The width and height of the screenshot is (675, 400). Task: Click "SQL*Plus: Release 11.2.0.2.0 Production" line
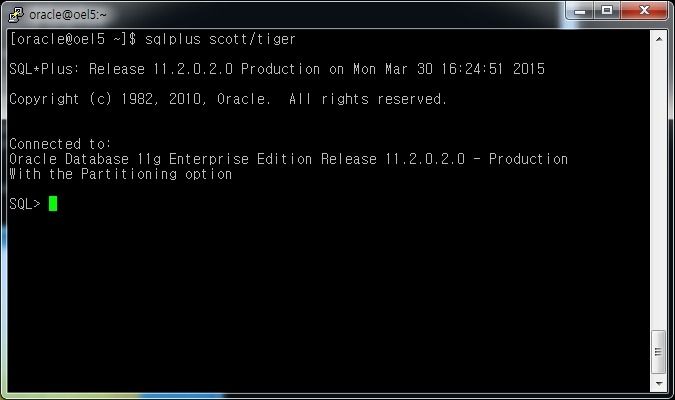277,69
